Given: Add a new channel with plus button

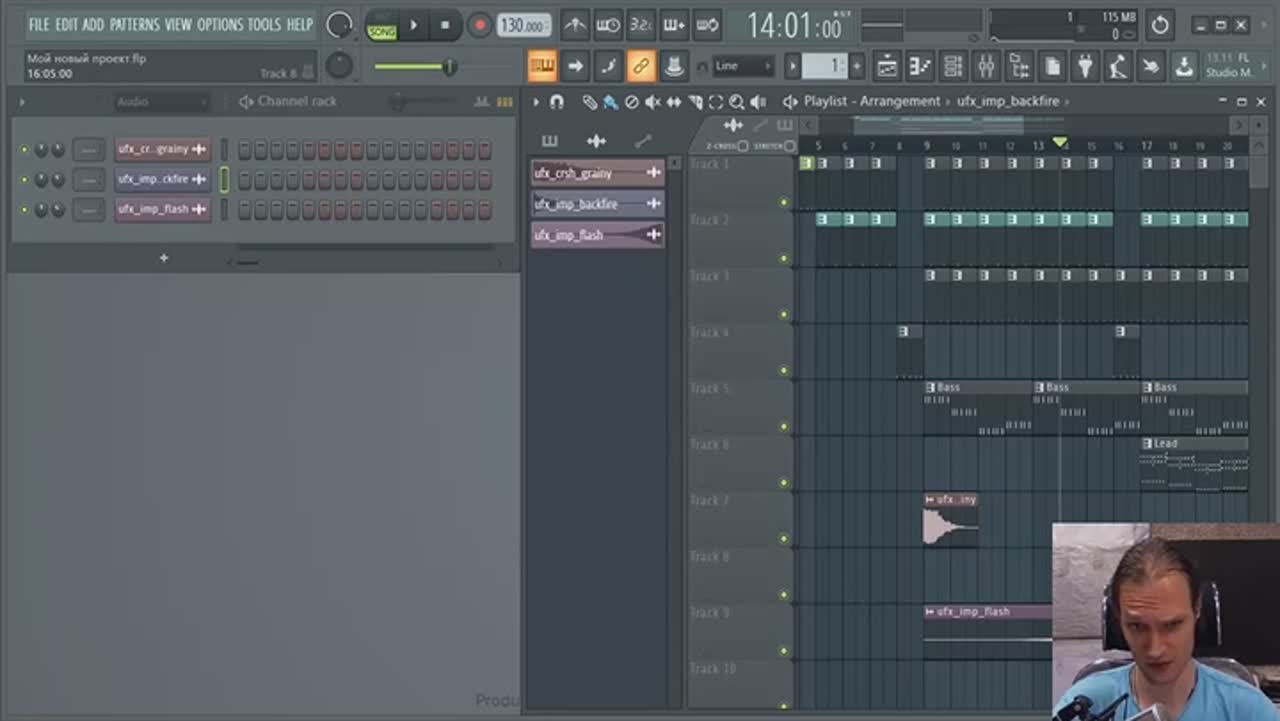Looking at the screenshot, I should (164, 258).
